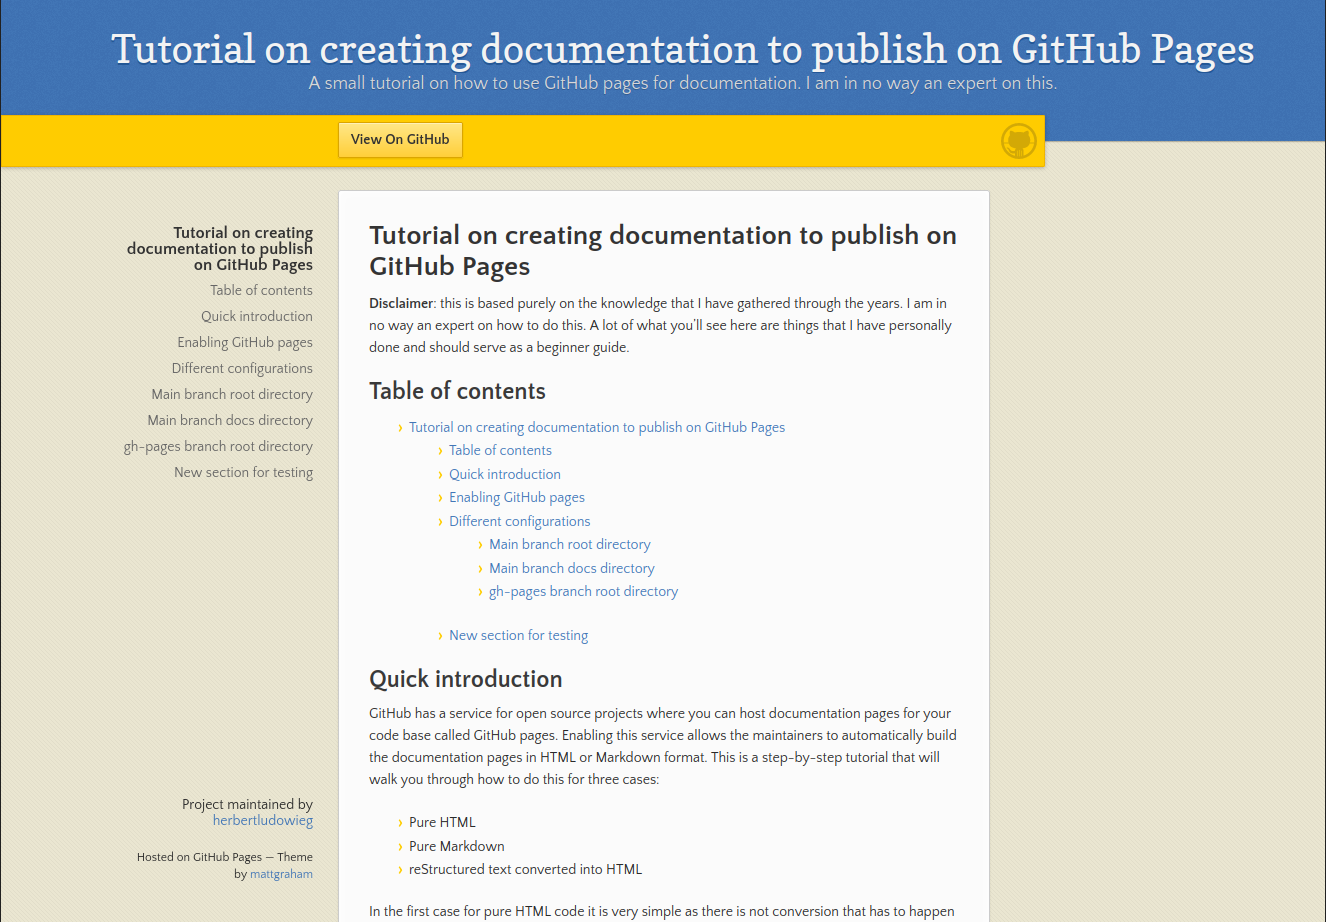Click the GitHub octocat icon in yellow bar
Image resolution: width=1326 pixels, height=922 pixels.
click(x=1019, y=141)
